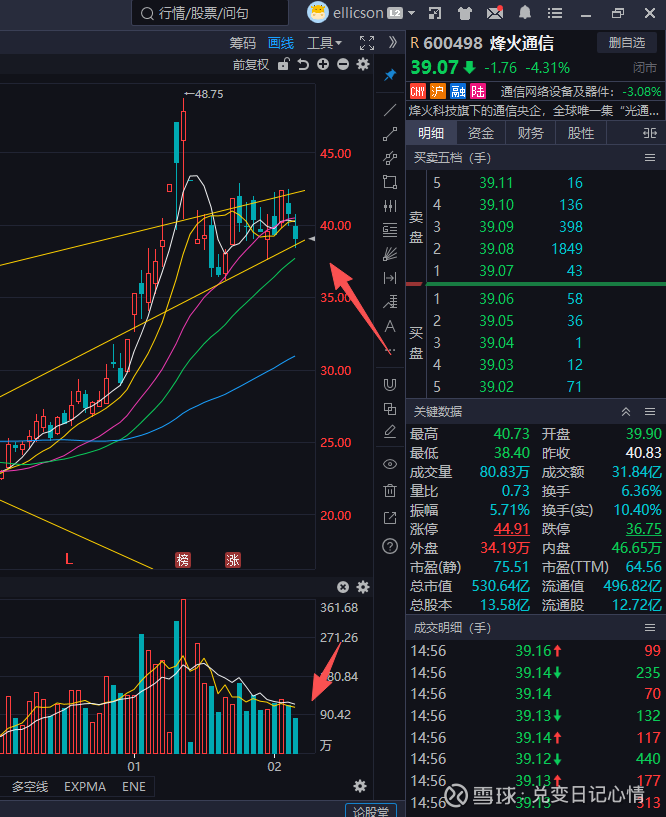Click the 删自选 button

[x=627, y=42]
